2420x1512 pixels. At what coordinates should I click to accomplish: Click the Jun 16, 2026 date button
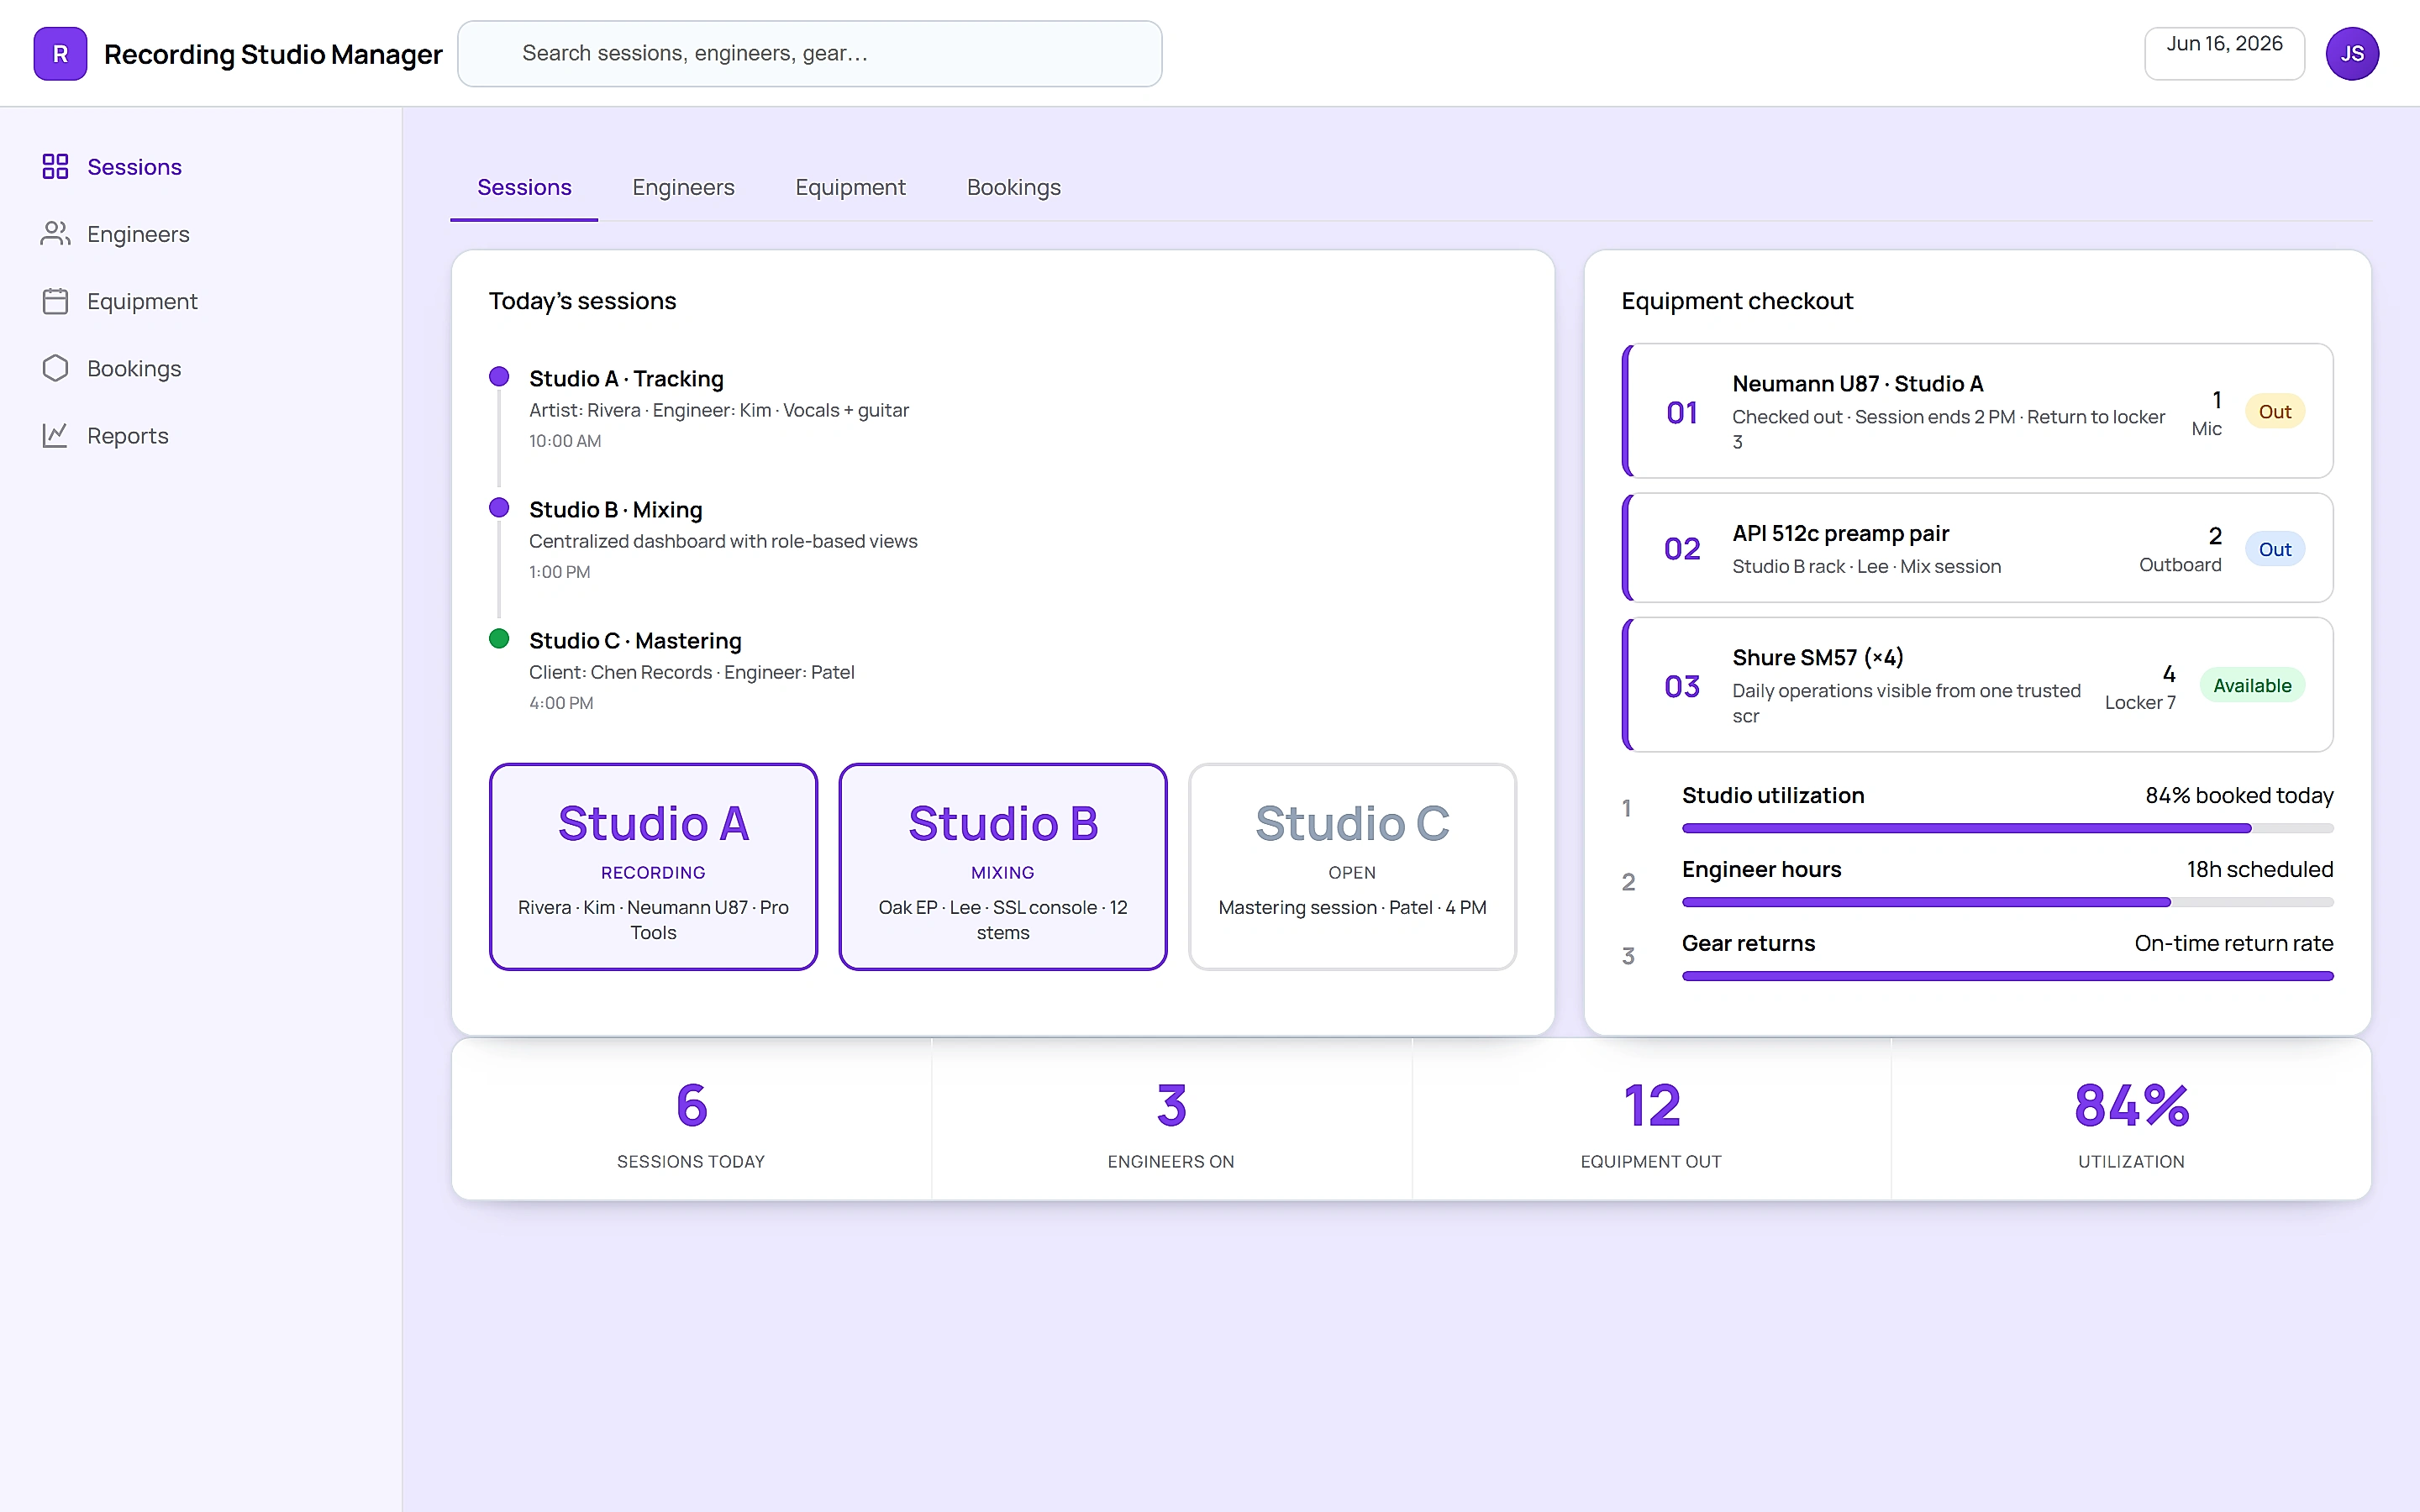(2224, 53)
